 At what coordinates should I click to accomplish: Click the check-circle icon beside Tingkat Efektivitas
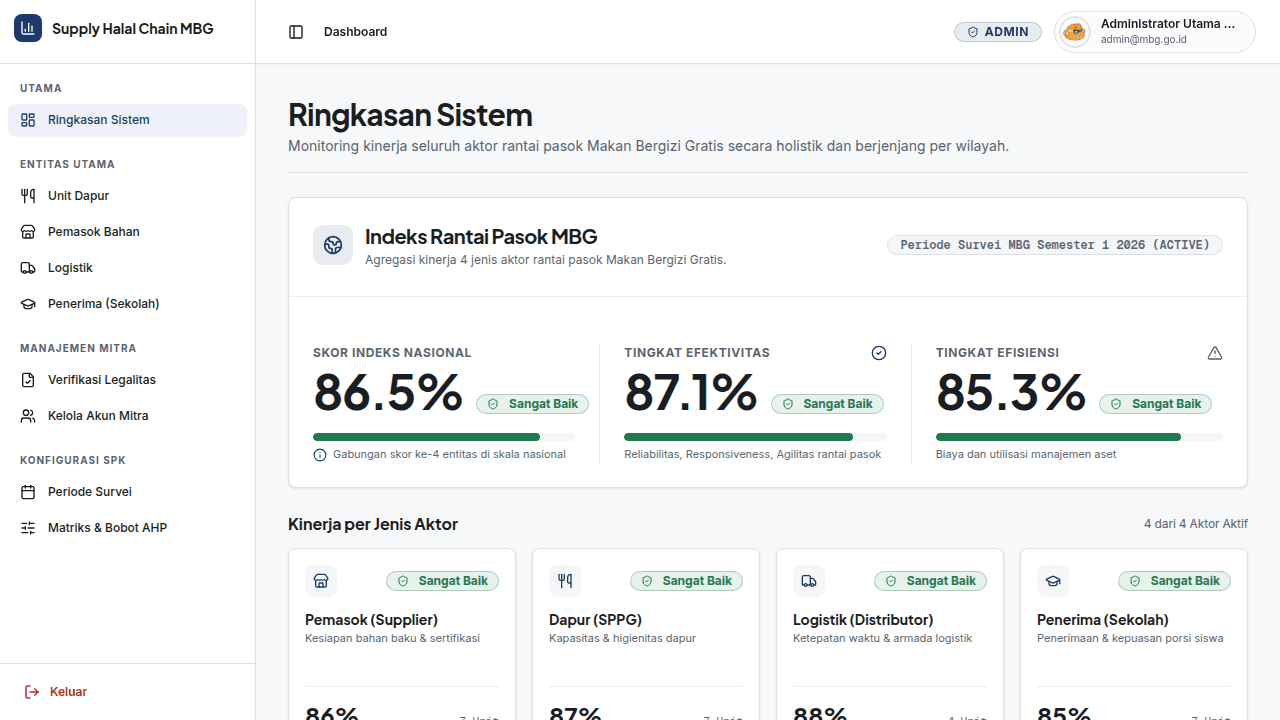[879, 353]
